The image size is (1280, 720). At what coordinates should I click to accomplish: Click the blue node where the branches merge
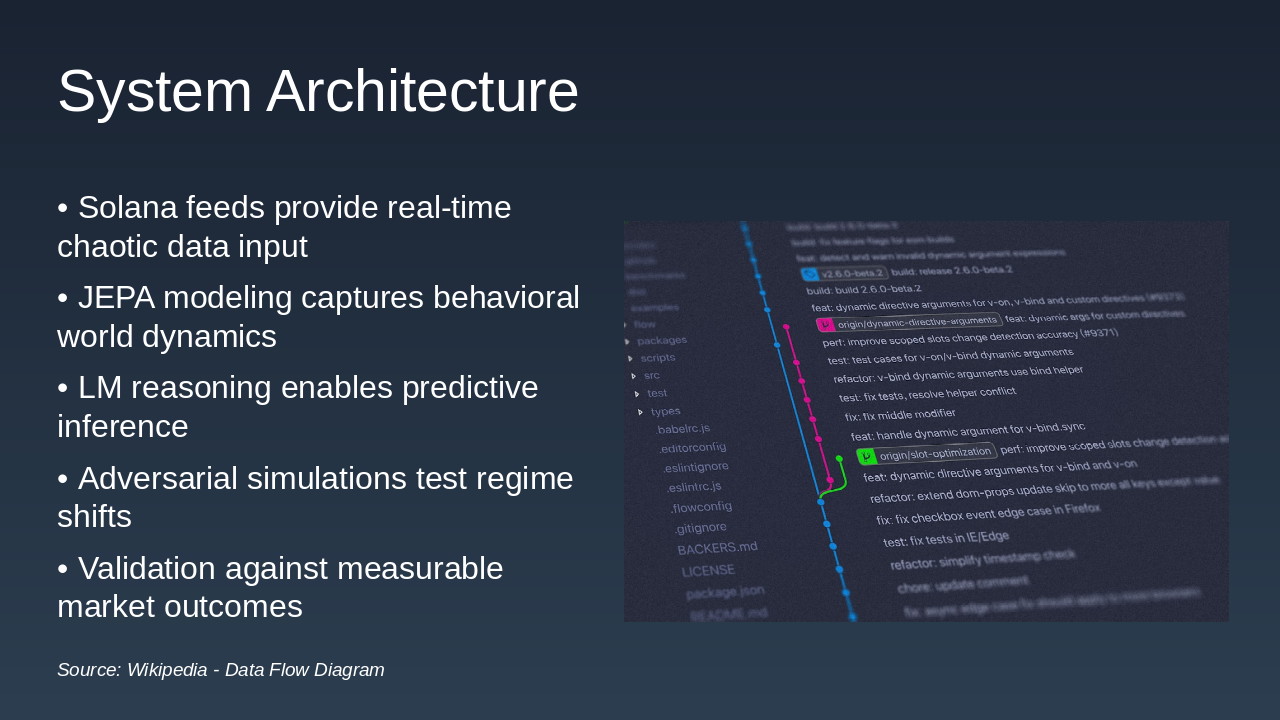pyautogui.click(x=821, y=502)
